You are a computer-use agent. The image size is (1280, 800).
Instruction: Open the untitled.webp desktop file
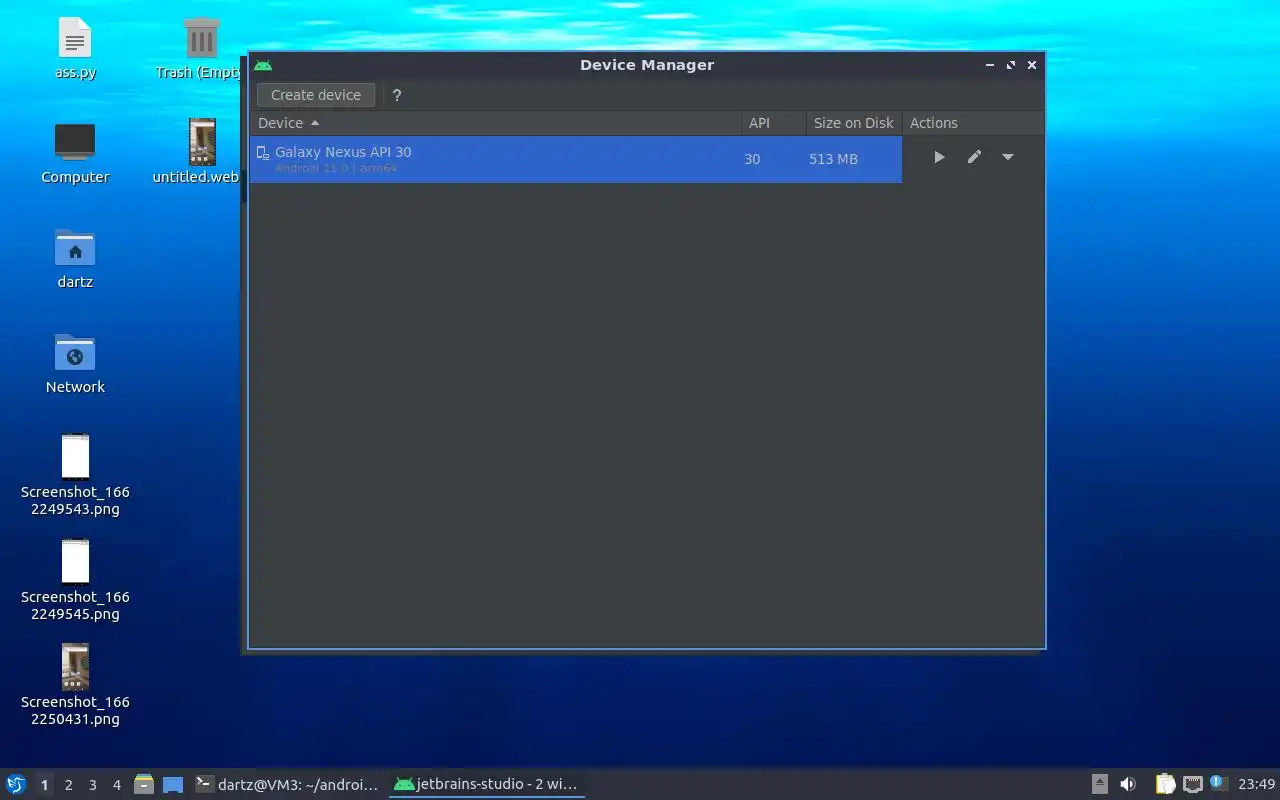coord(199,151)
